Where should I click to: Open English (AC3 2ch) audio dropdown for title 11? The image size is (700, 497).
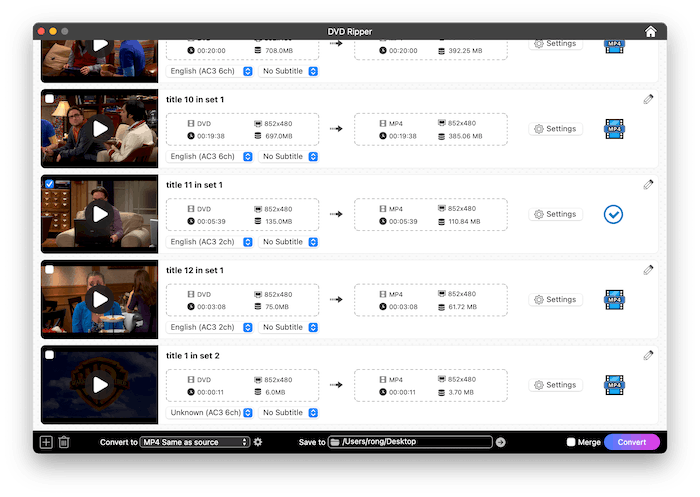[203, 242]
